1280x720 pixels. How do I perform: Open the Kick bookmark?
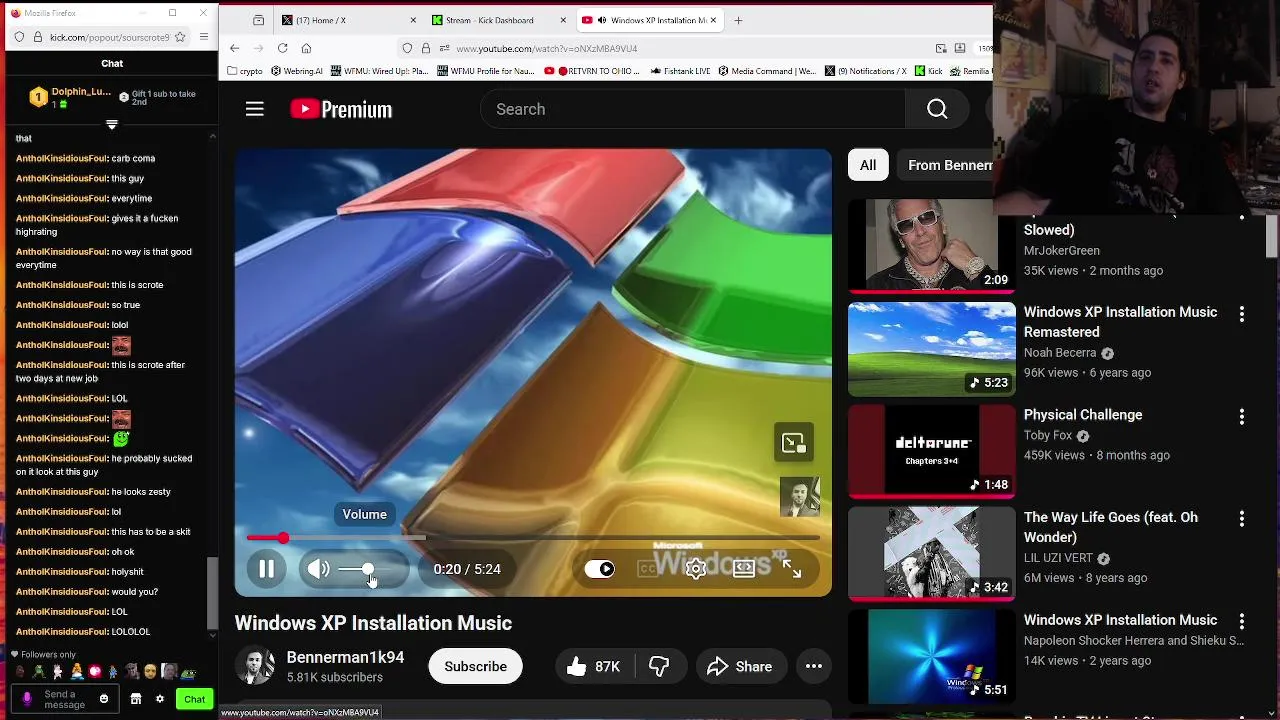point(929,71)
